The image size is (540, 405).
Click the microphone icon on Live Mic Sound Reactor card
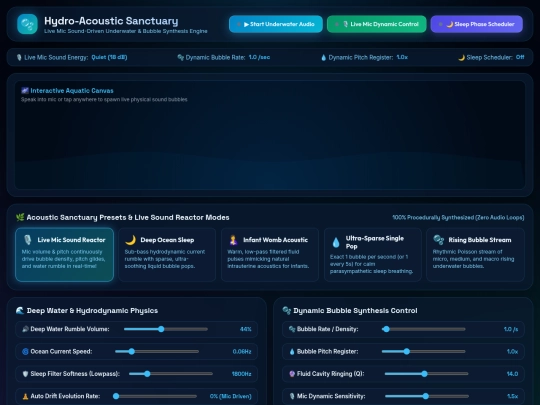[x=28, y=240]
